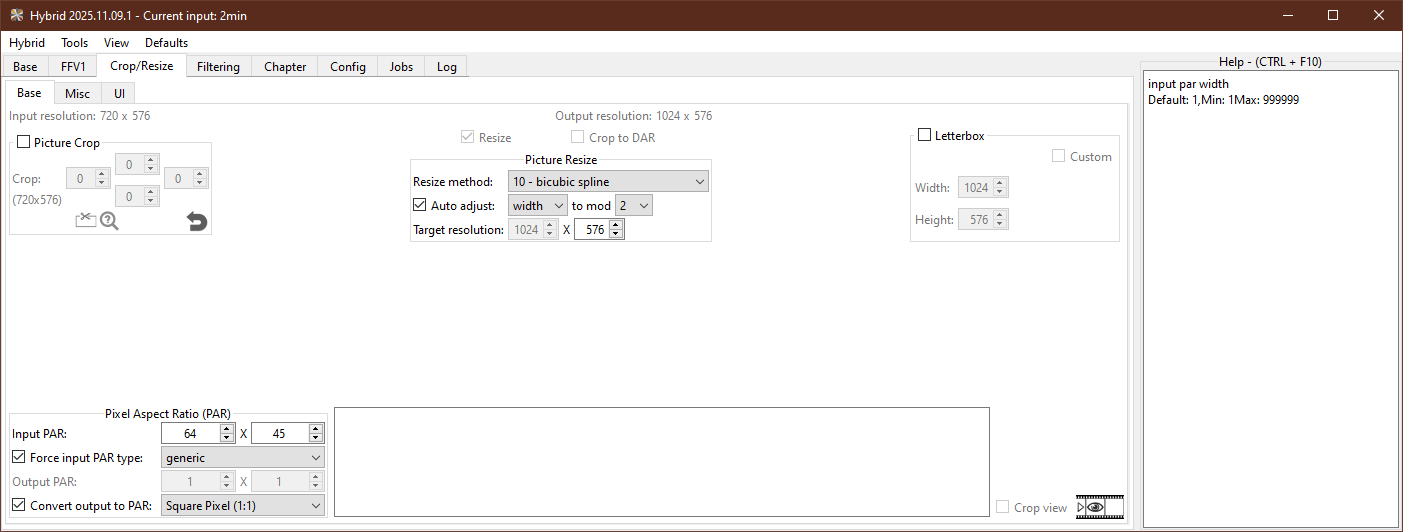Click the reset crop undo arrow
This screenshot has height=532, width=1403.
(x=197, y=221)
